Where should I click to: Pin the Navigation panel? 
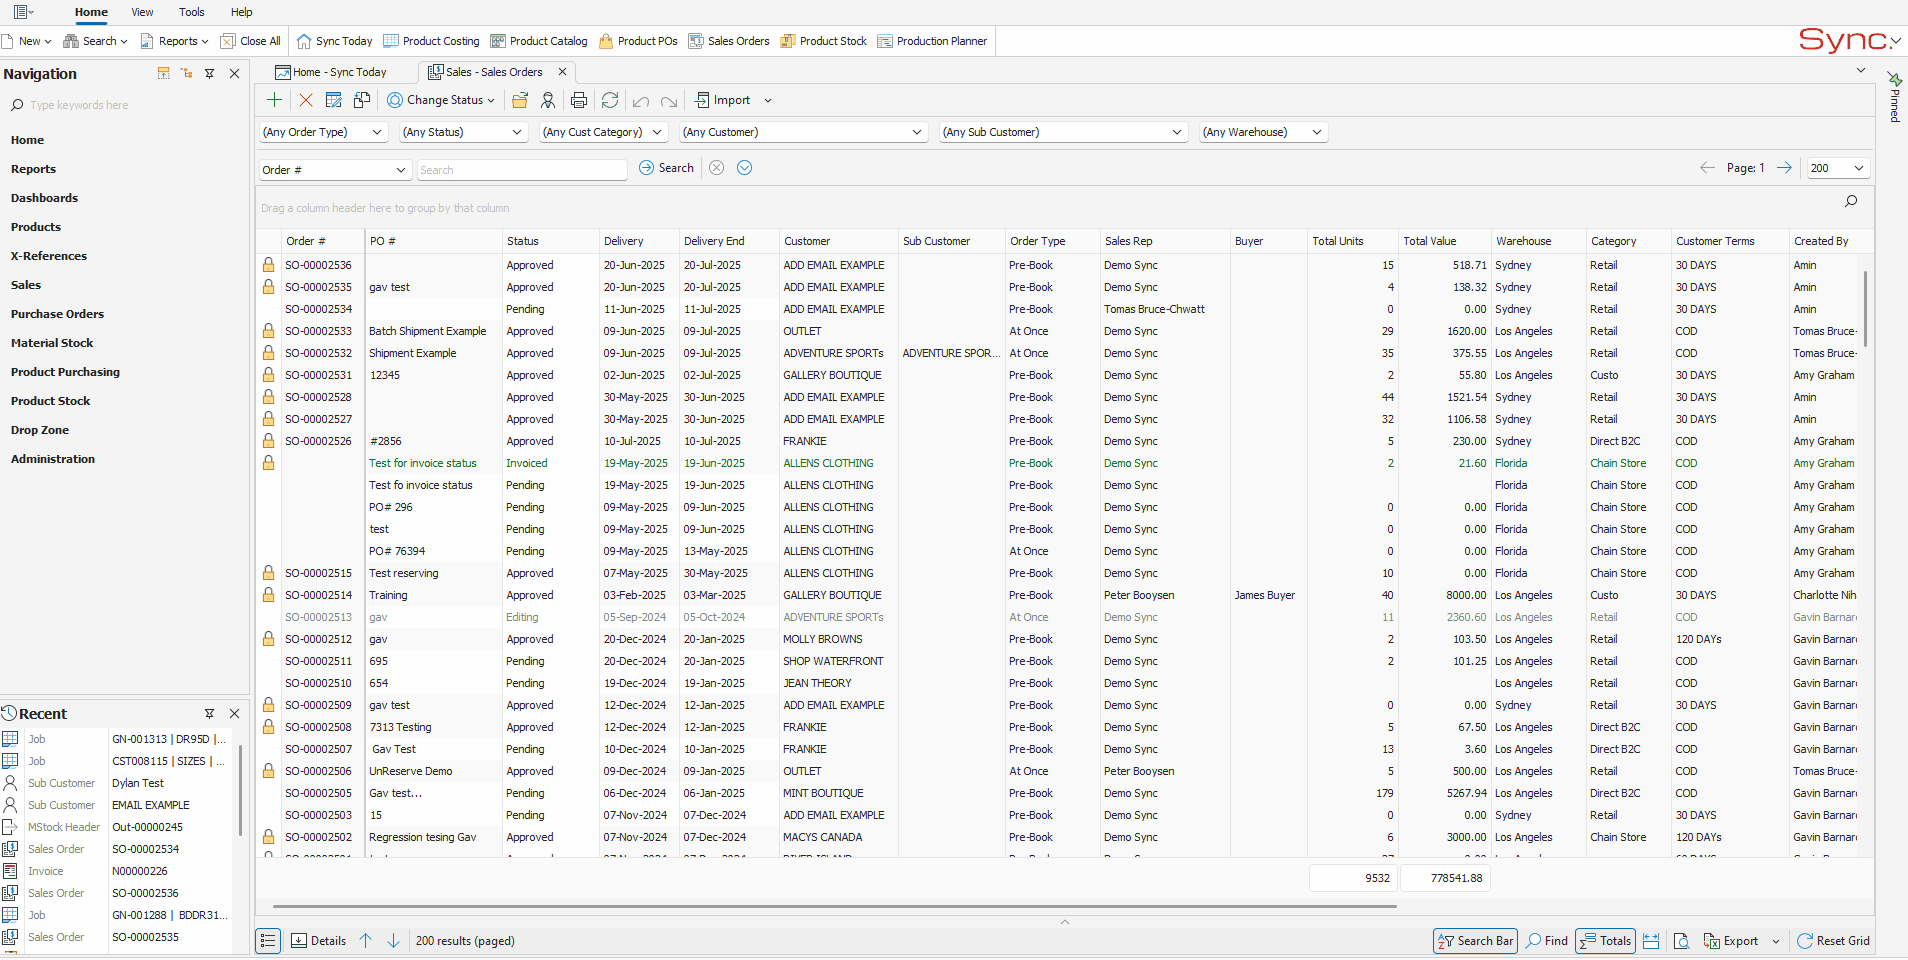[x=210, y=73]
